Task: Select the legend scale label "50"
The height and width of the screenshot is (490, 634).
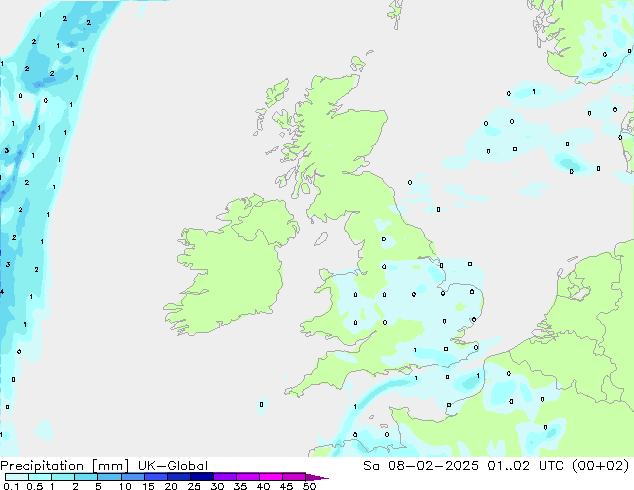Action: click(309, 486)
